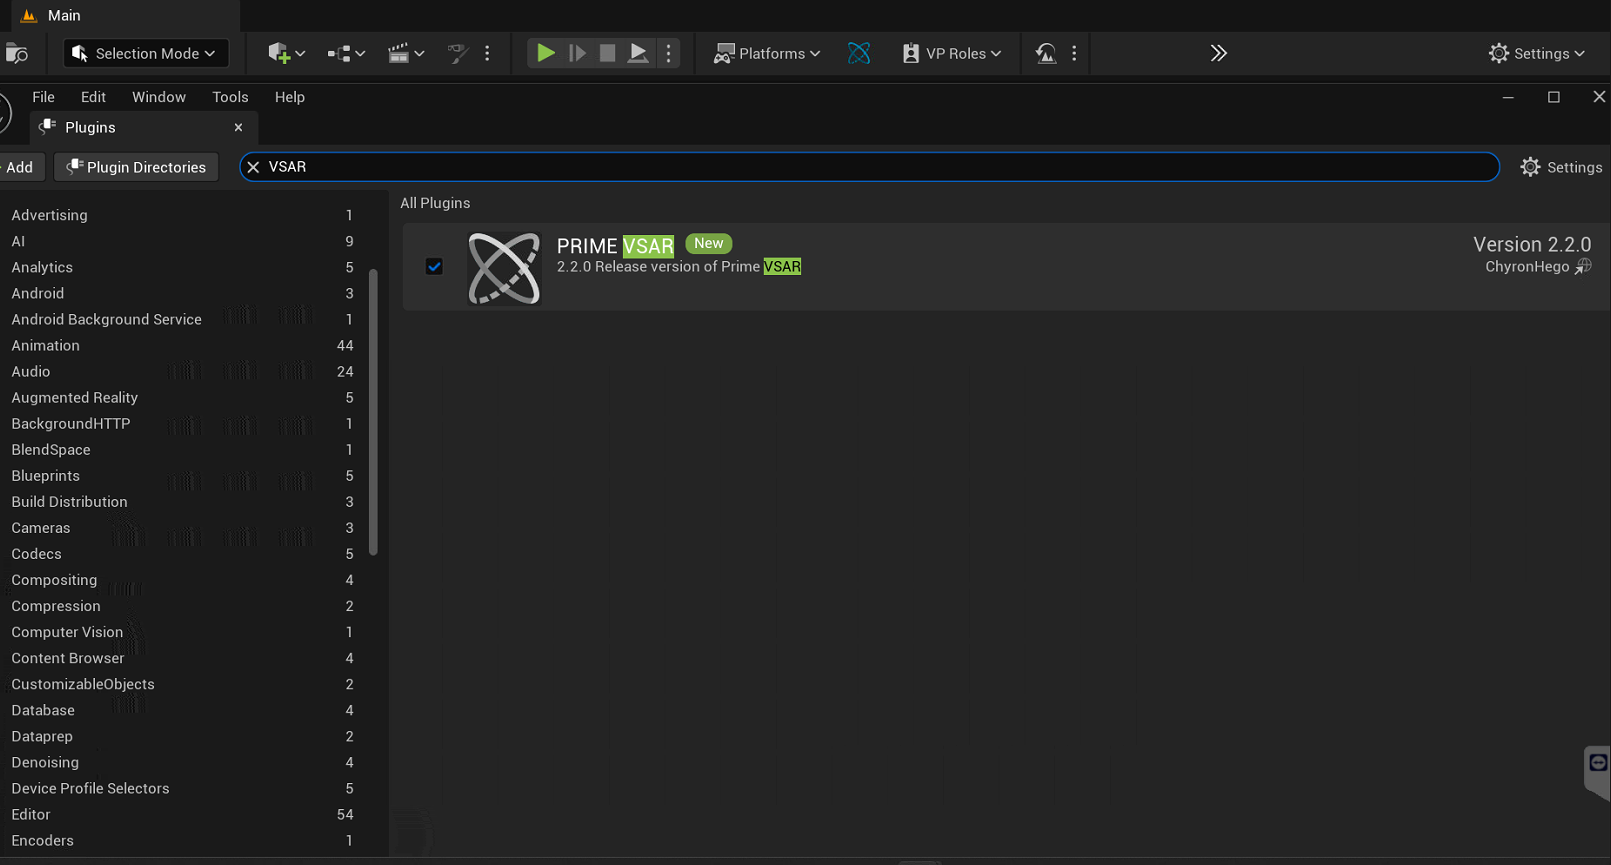Toggle the PRIME VSAR plugin checkbox
This screenshot has height=865, width=1611.
pos(434,266)
